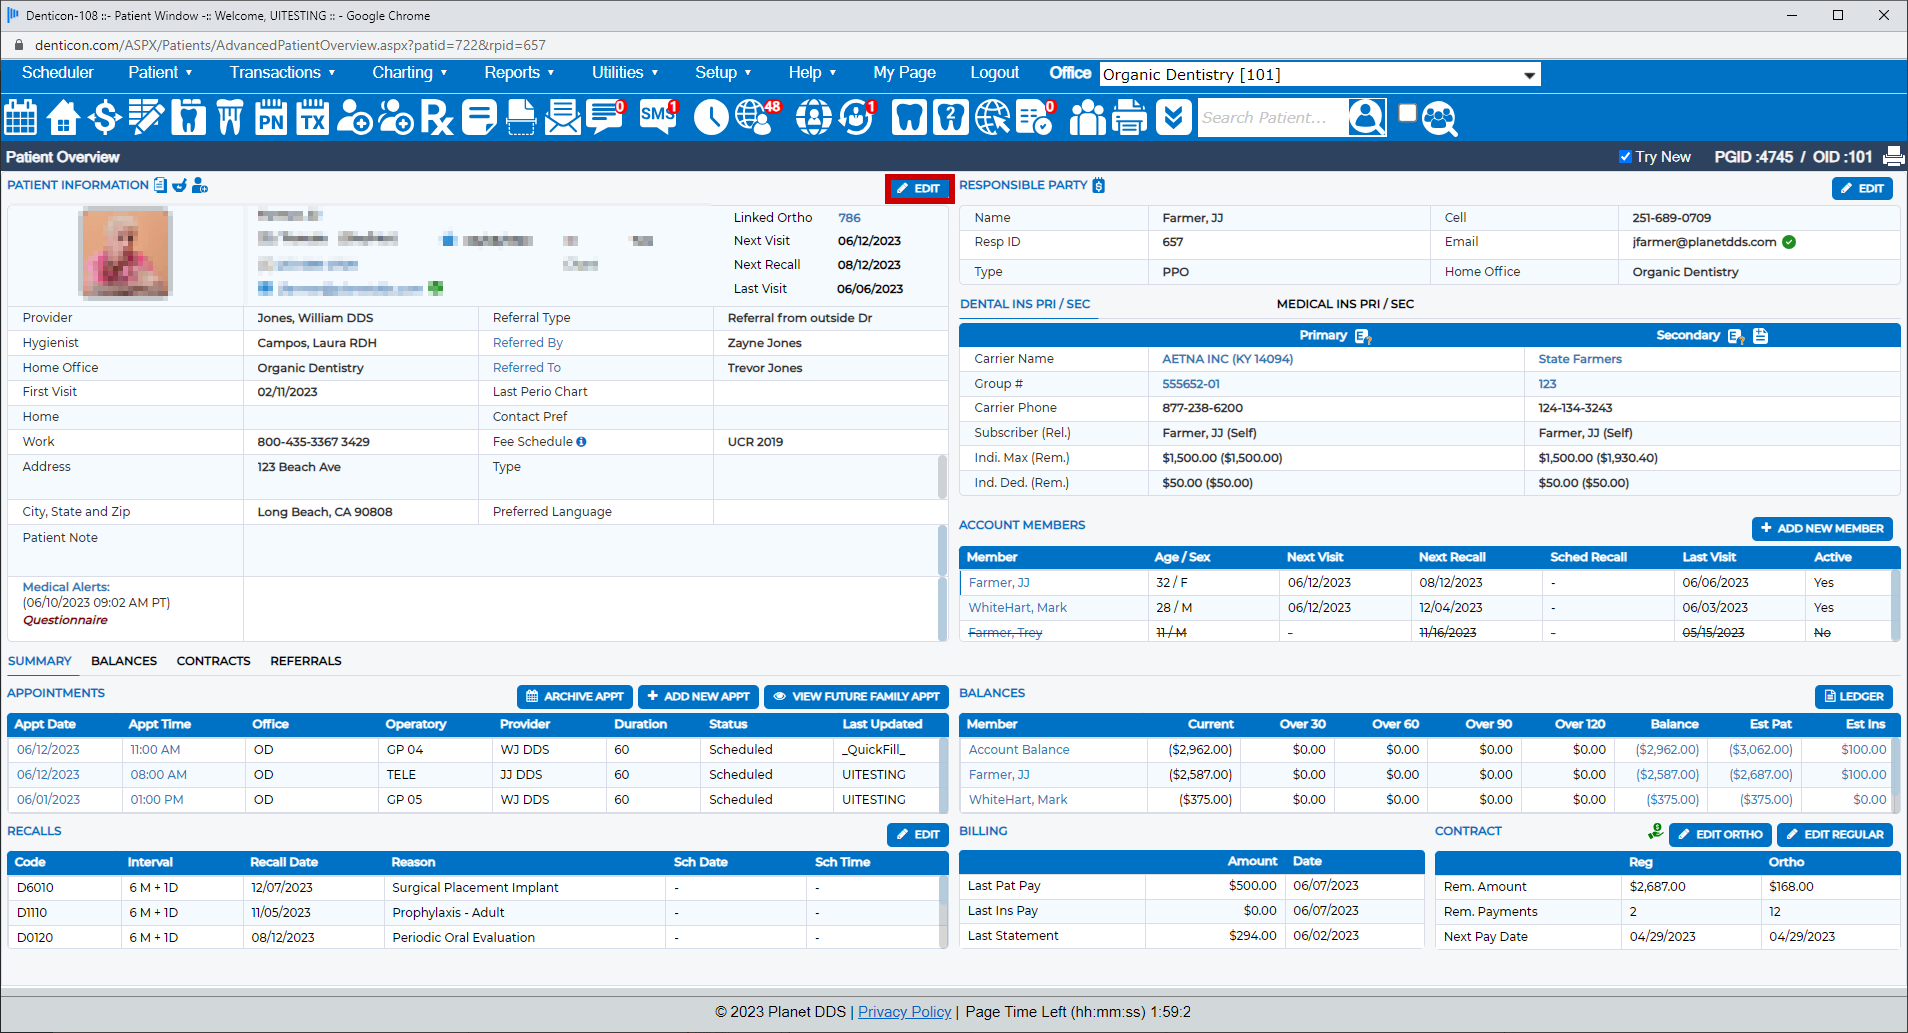
Task: Click the Add New Appt button
Action: 698,697
